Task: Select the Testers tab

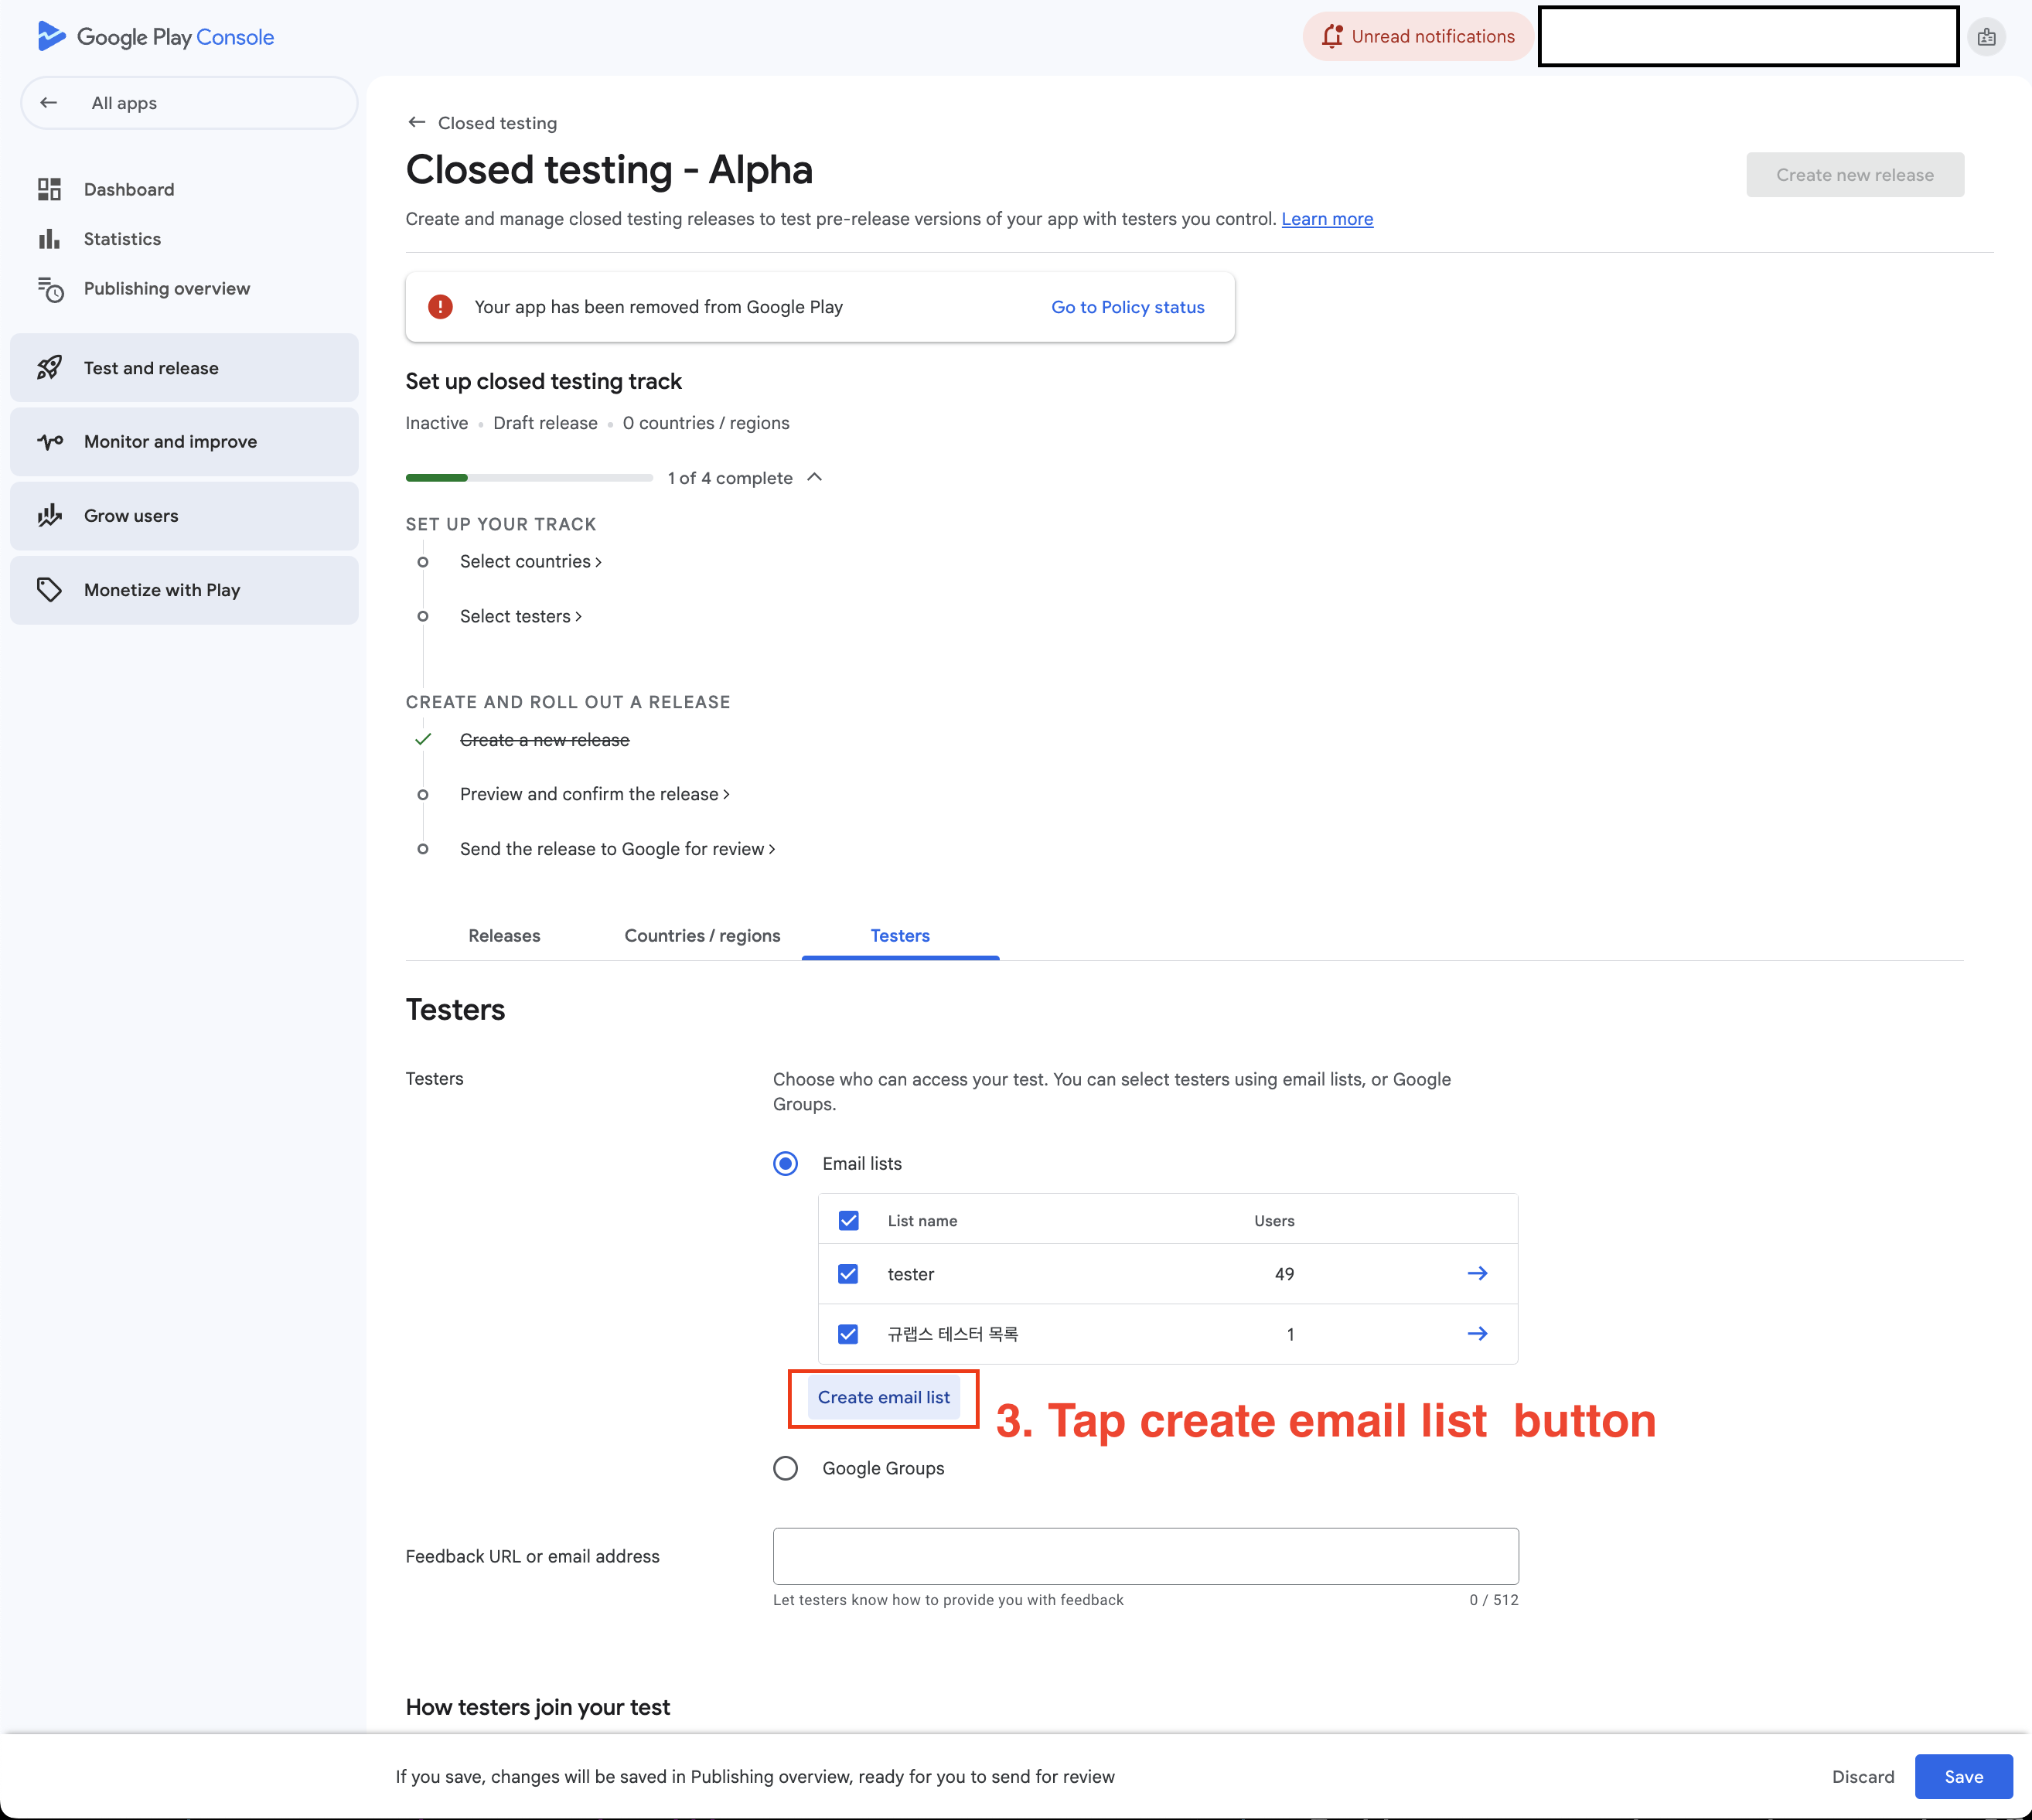Action: [900, 935]
